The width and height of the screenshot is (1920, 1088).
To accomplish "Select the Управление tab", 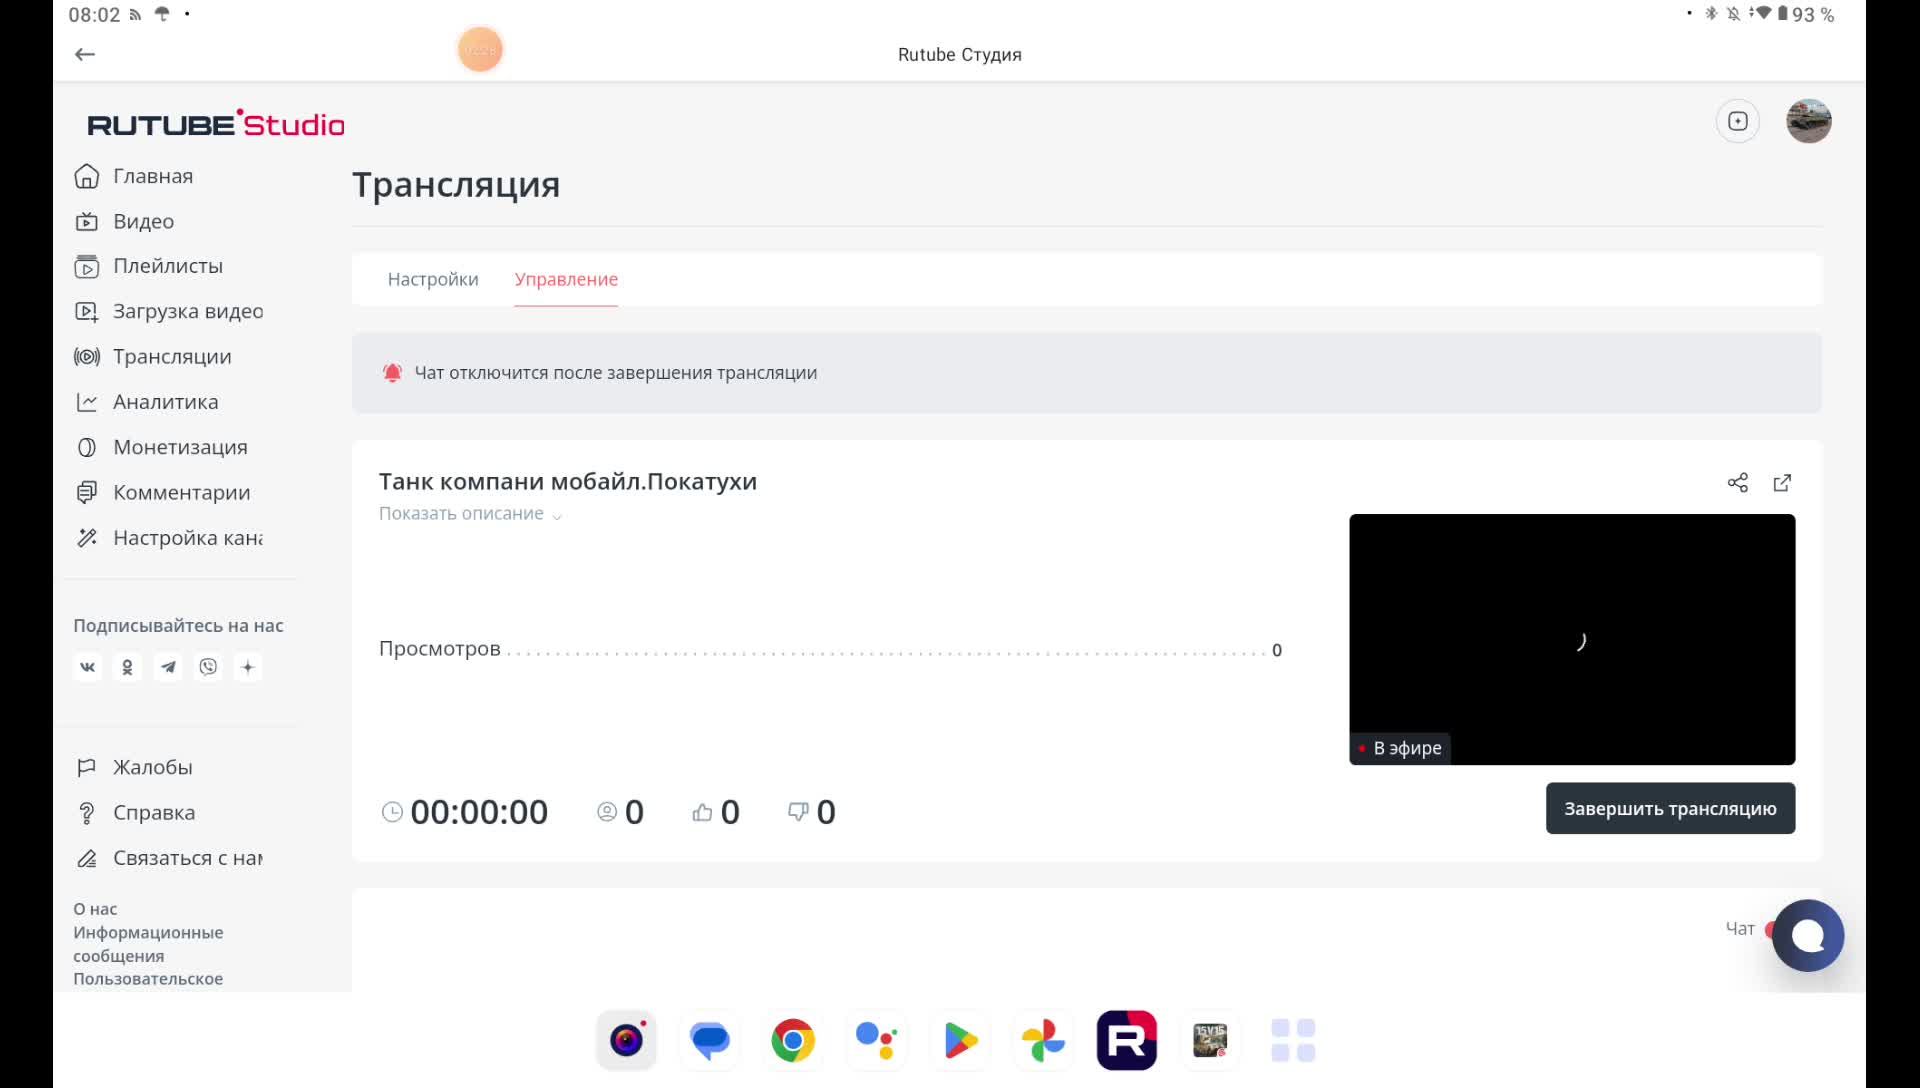I will point(566,280).
